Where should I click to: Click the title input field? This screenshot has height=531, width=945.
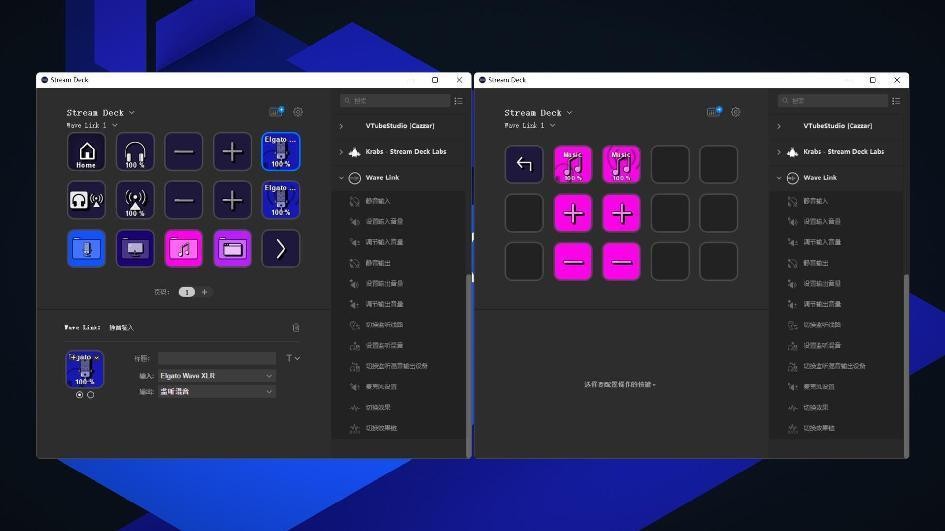217,358
